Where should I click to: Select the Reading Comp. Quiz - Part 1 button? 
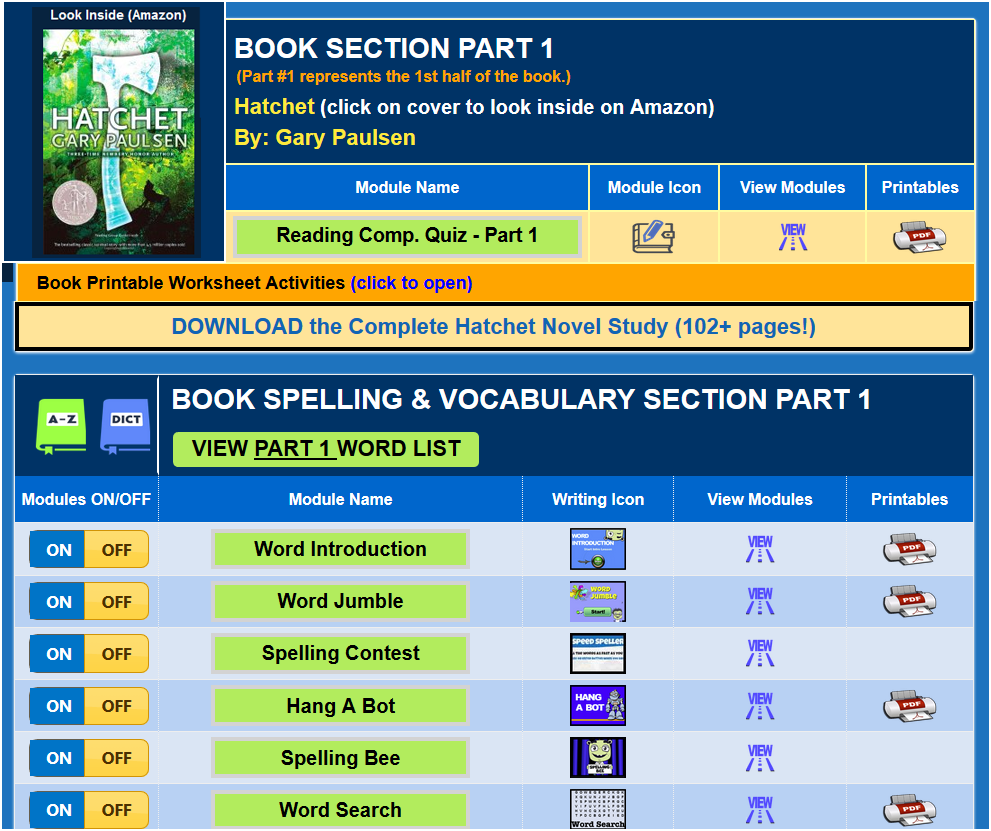[x=407, y=236]
